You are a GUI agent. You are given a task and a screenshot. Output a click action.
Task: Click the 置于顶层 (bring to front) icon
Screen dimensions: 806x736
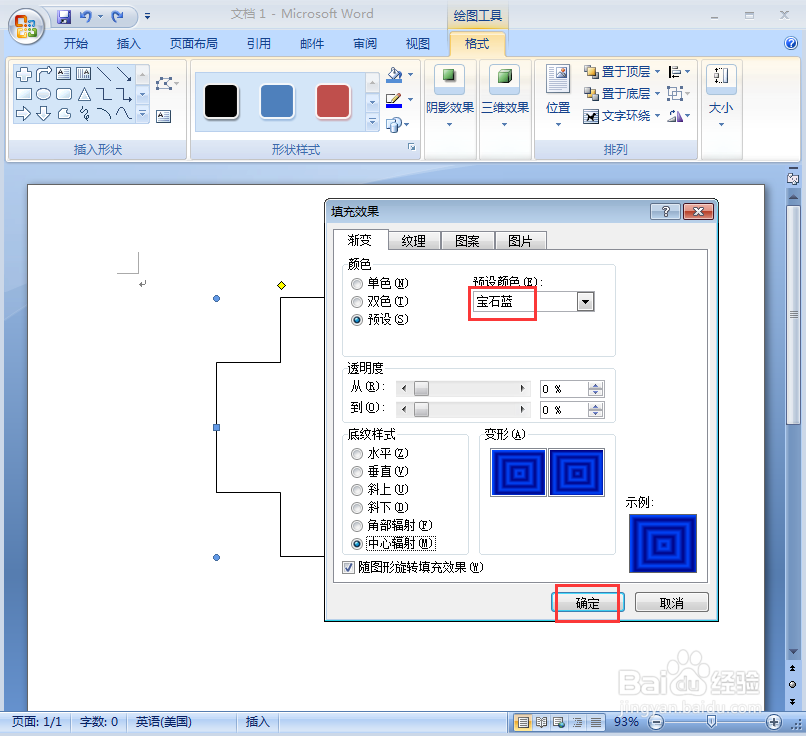[x=592, y=72]
